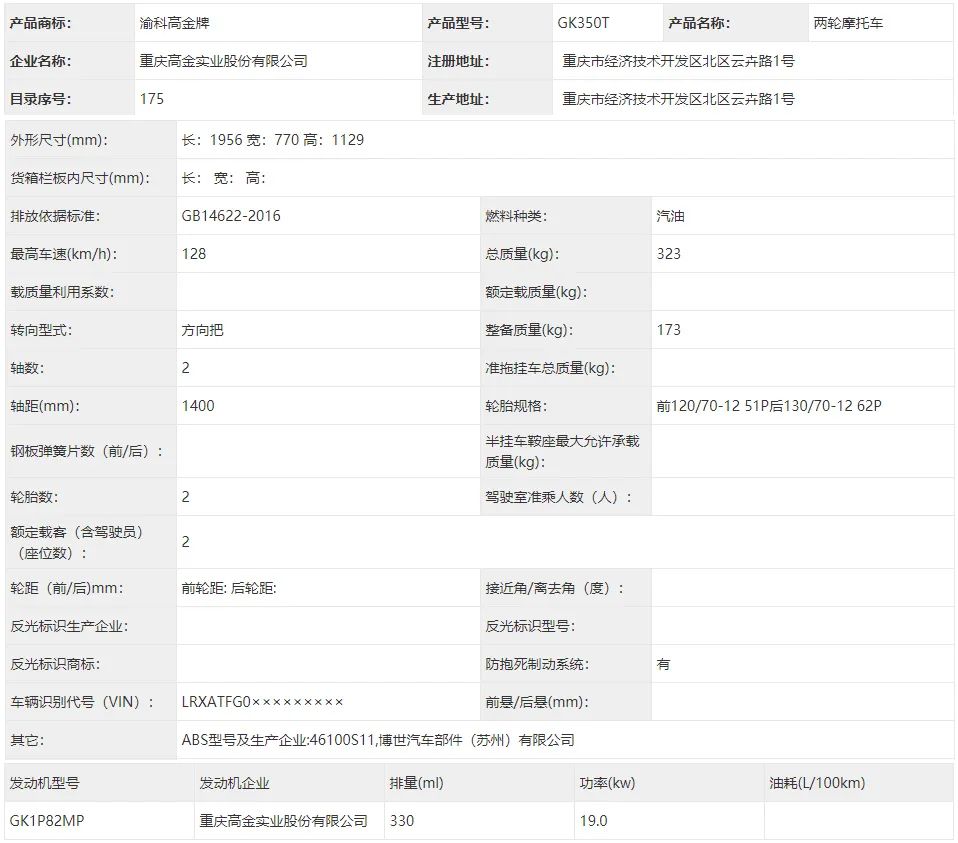Click the 排放依据标准 label
This screenshot has width=958, height=843.
tap(55, 216)
